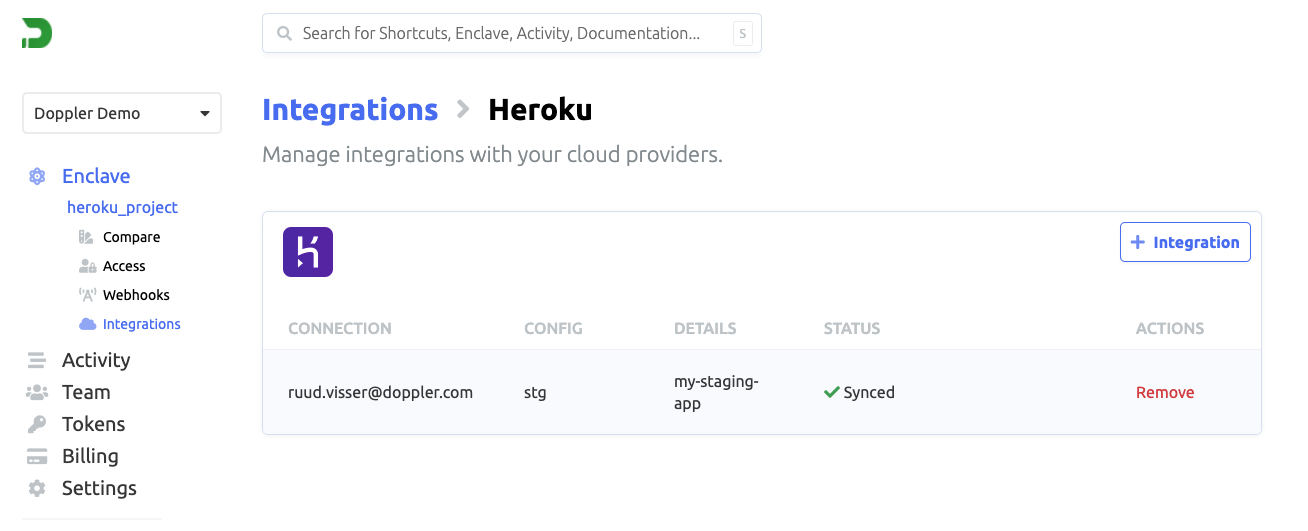This screenshot has width=1308, height=531.
Task: Click the CONFIG column header
Action: [x=553, y=328]
